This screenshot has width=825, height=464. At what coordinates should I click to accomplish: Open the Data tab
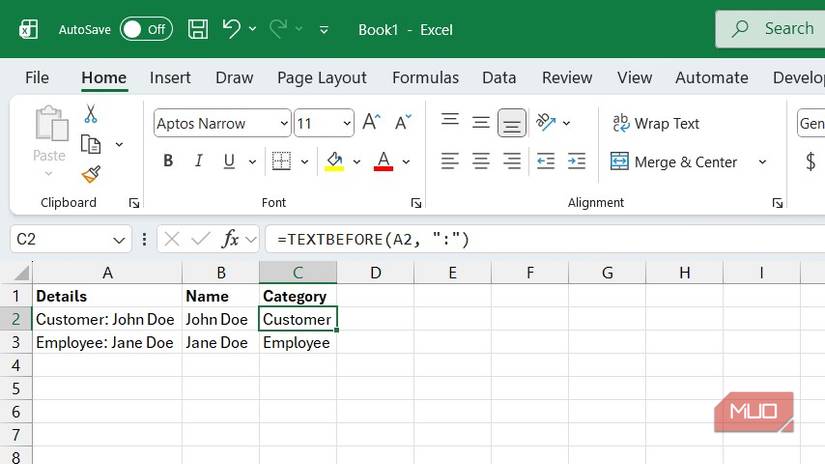click(x=499, y=78)
